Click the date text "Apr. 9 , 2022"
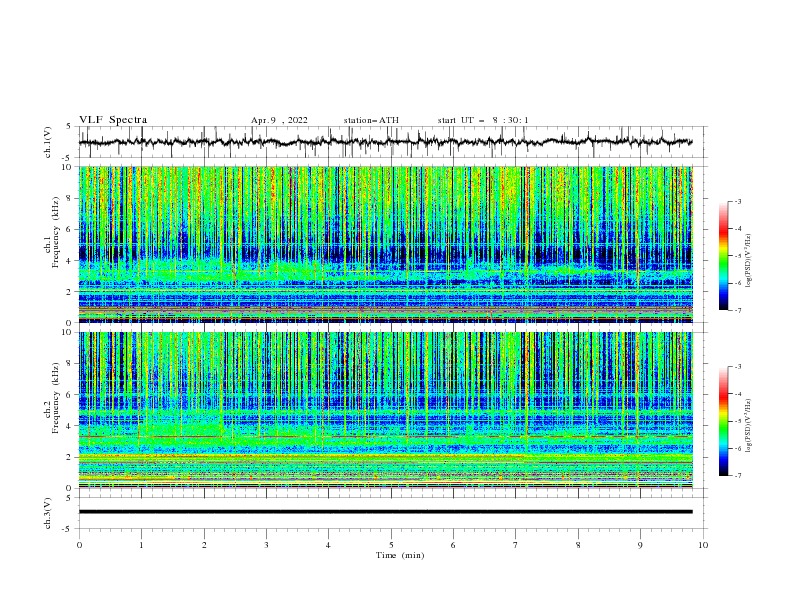The width and height of the screenshot is (792, 612). 279,120
